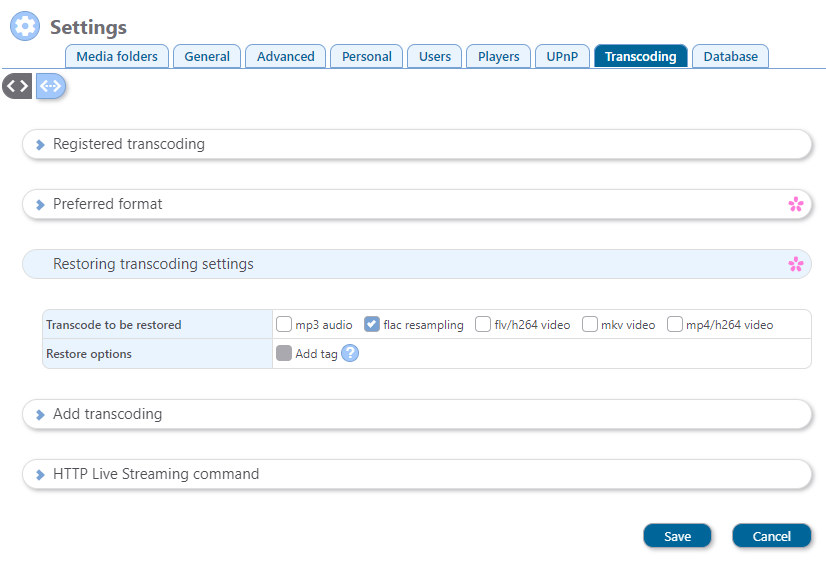This screenshot has height=568, width=826.
Task: Switch to the General tab
Action: [207, 56]
